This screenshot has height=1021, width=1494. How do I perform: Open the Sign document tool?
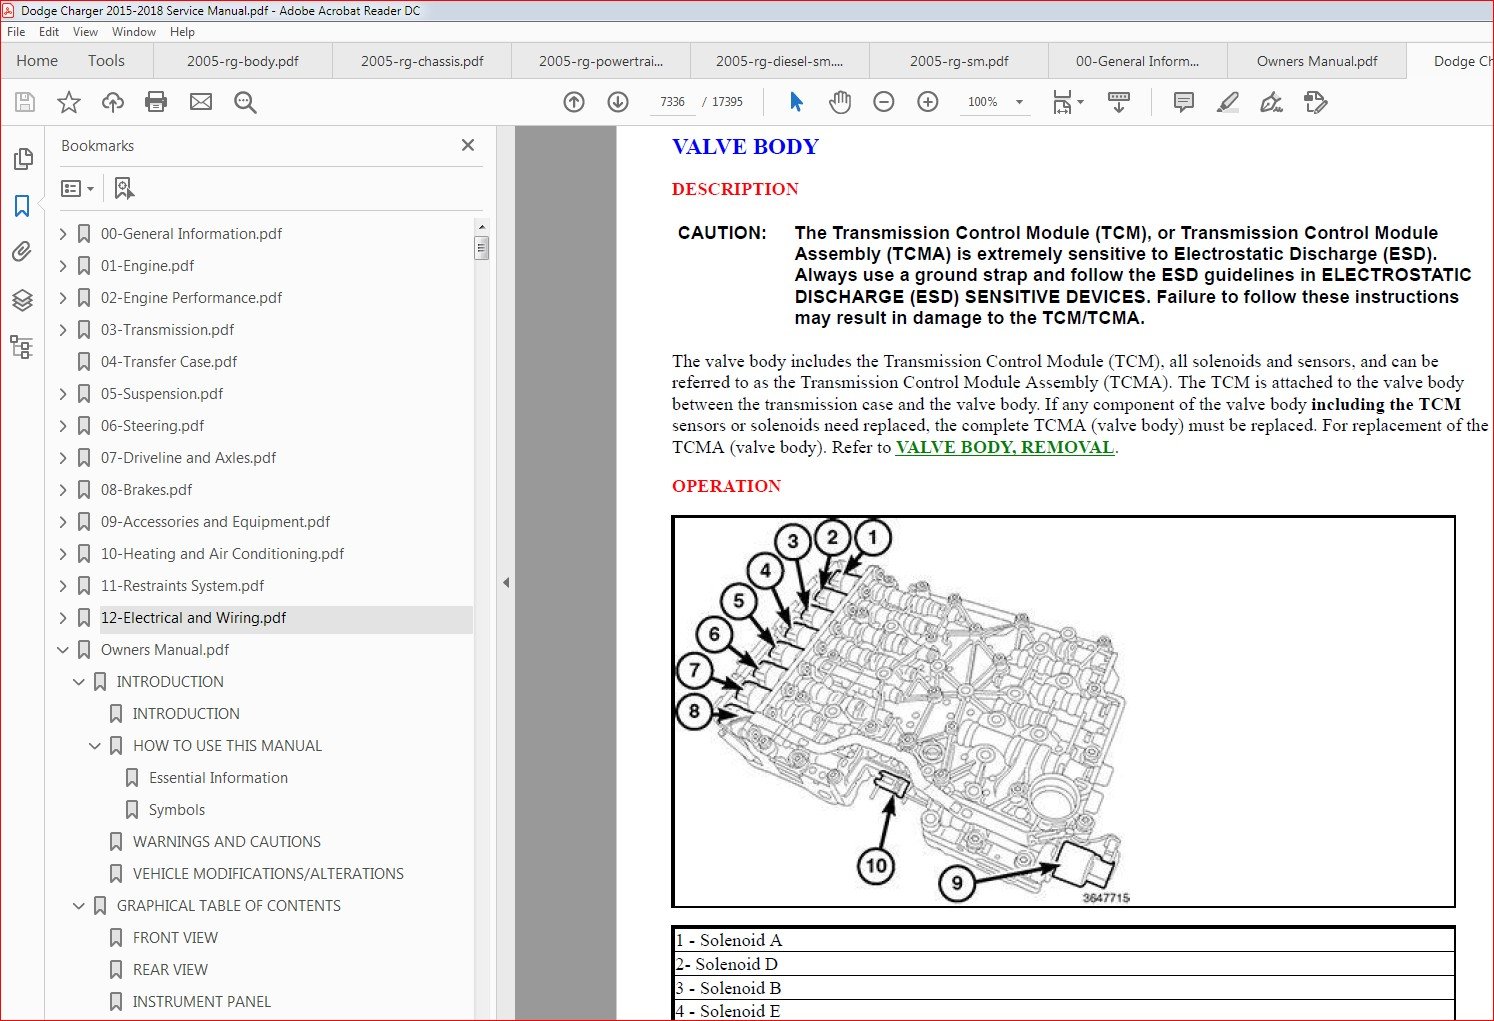1272,102
